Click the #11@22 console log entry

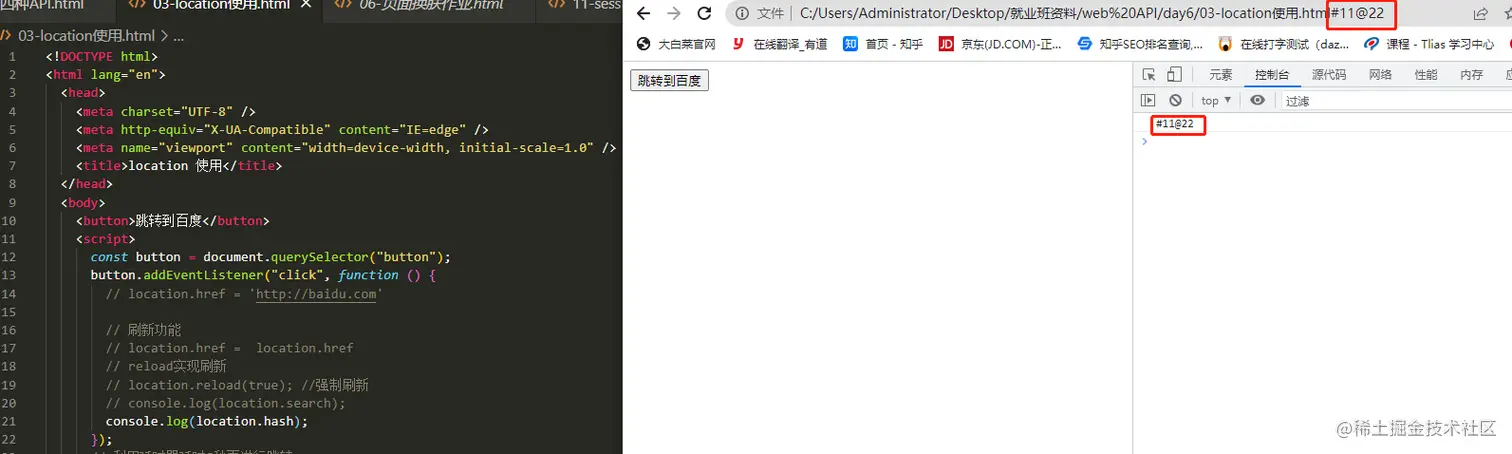pyautogui.click(x=1174, y=124)
